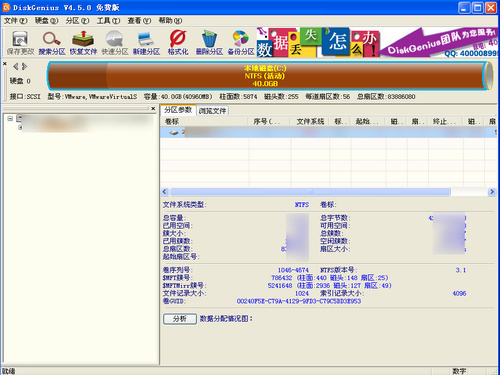Click the file record size 1024 value
500x375 pixels.
click(302, 293)
